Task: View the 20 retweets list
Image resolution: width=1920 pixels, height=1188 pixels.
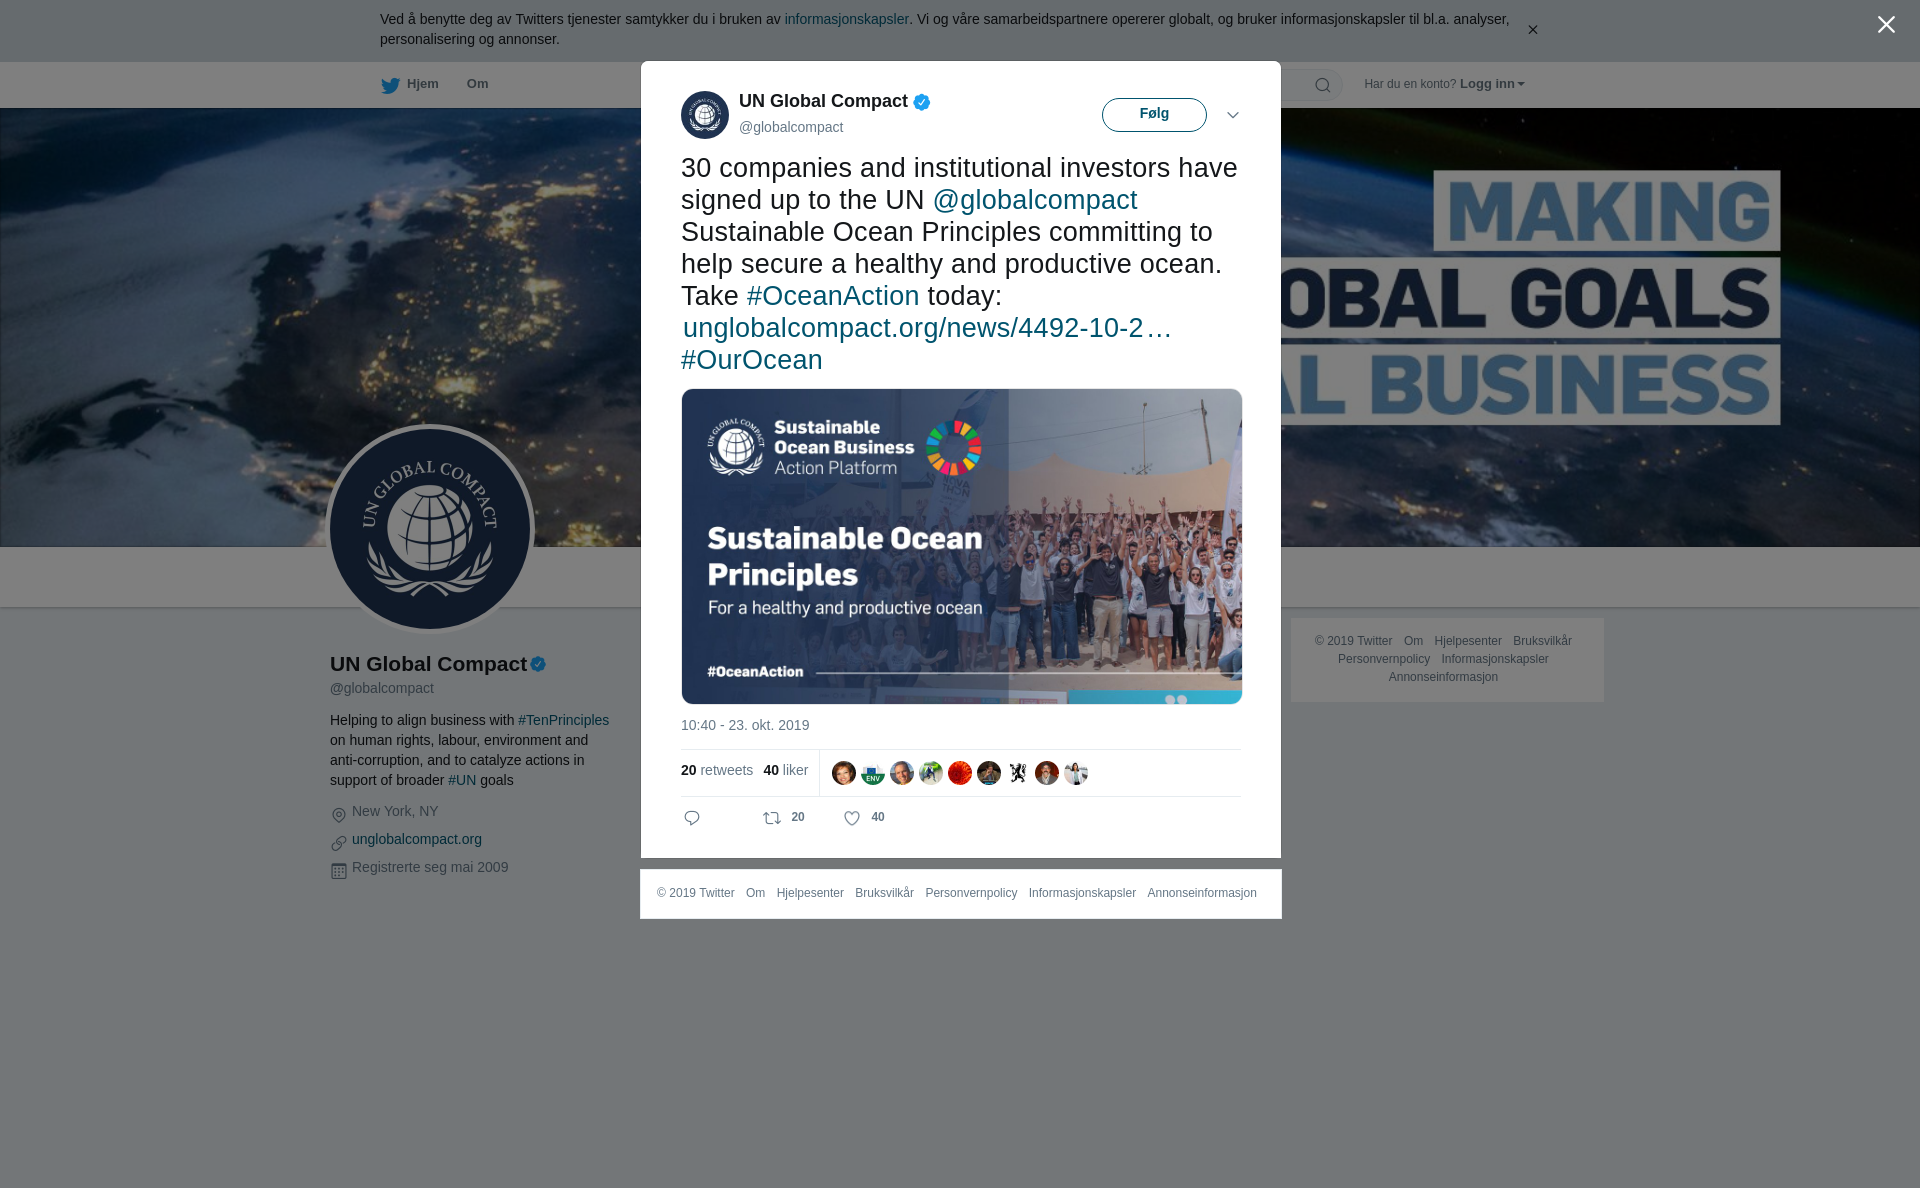Action: tap(717, 770)
